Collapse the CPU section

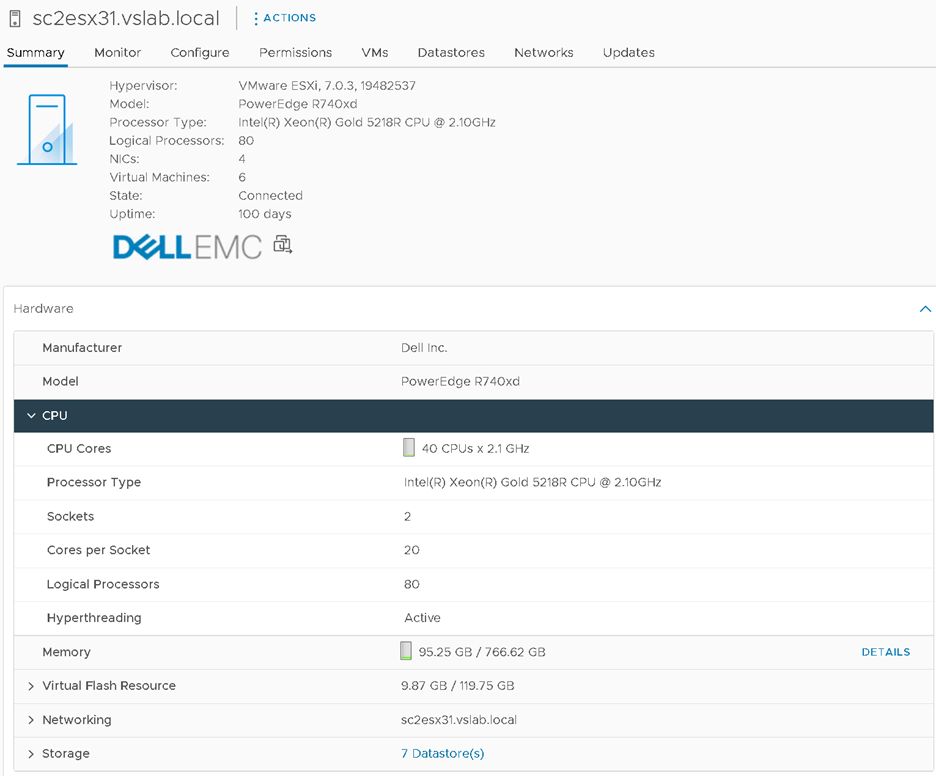click(32, 415)
